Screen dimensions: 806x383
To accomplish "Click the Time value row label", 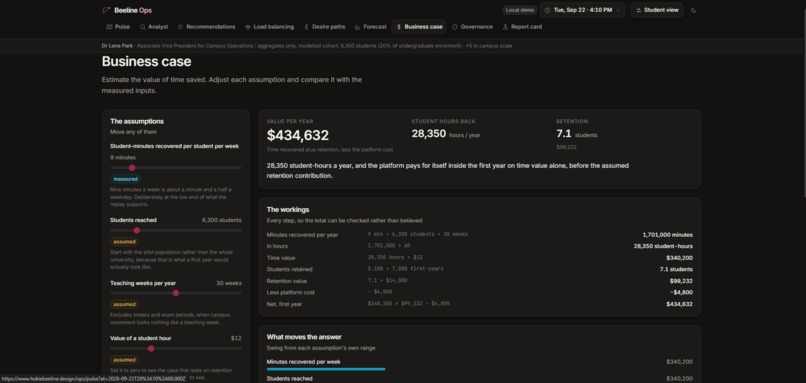I will (x=281, y=258).
